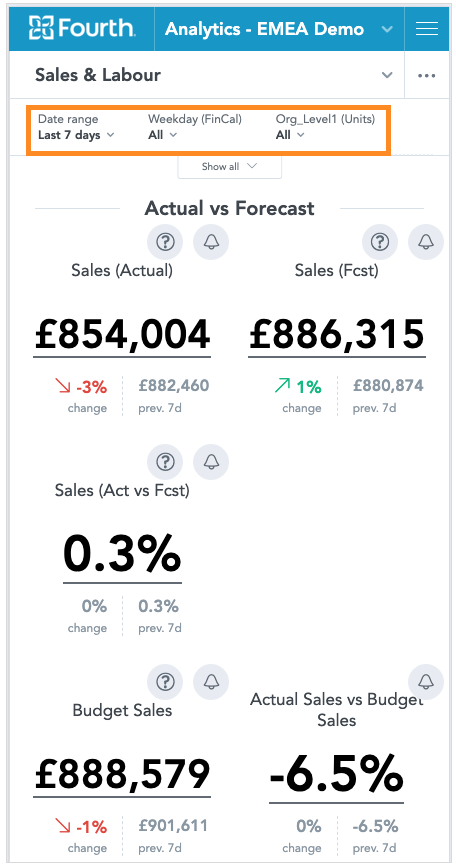Set alert bell for Sales (Fcst)
The height and width of the screenshot is (868, 456).
coord(426,242)
